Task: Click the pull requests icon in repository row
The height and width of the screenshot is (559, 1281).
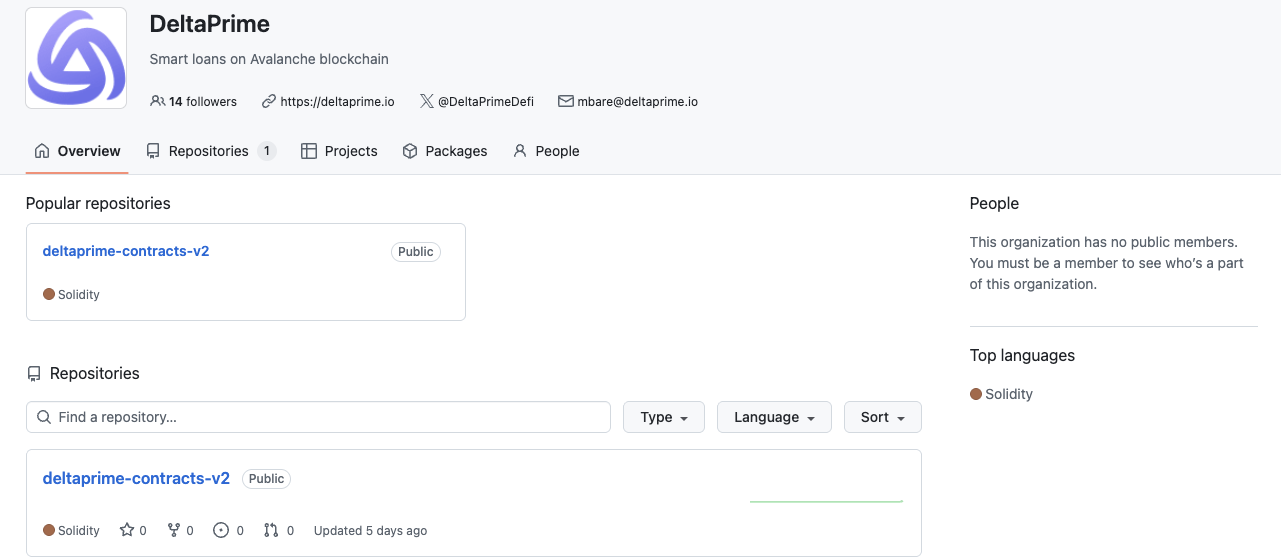Action: pyautogui.click(x=271, y=530)
